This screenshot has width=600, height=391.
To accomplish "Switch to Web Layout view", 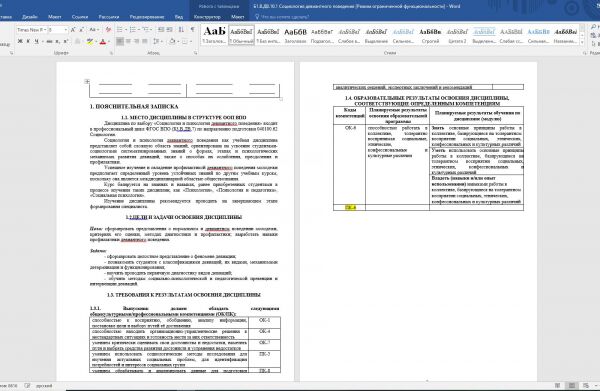I will pyautogui.click(x=586, y=385).
